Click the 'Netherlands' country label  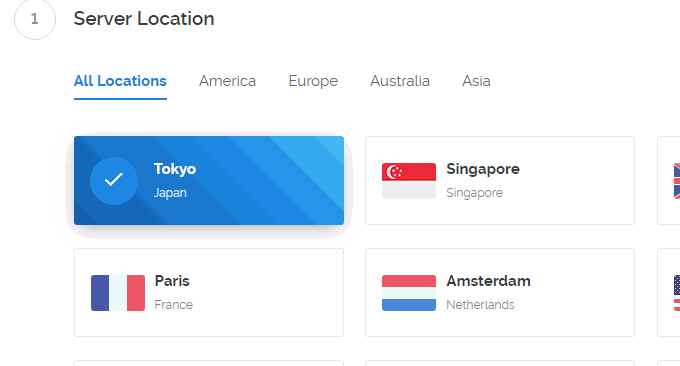[x=481, y=304]
